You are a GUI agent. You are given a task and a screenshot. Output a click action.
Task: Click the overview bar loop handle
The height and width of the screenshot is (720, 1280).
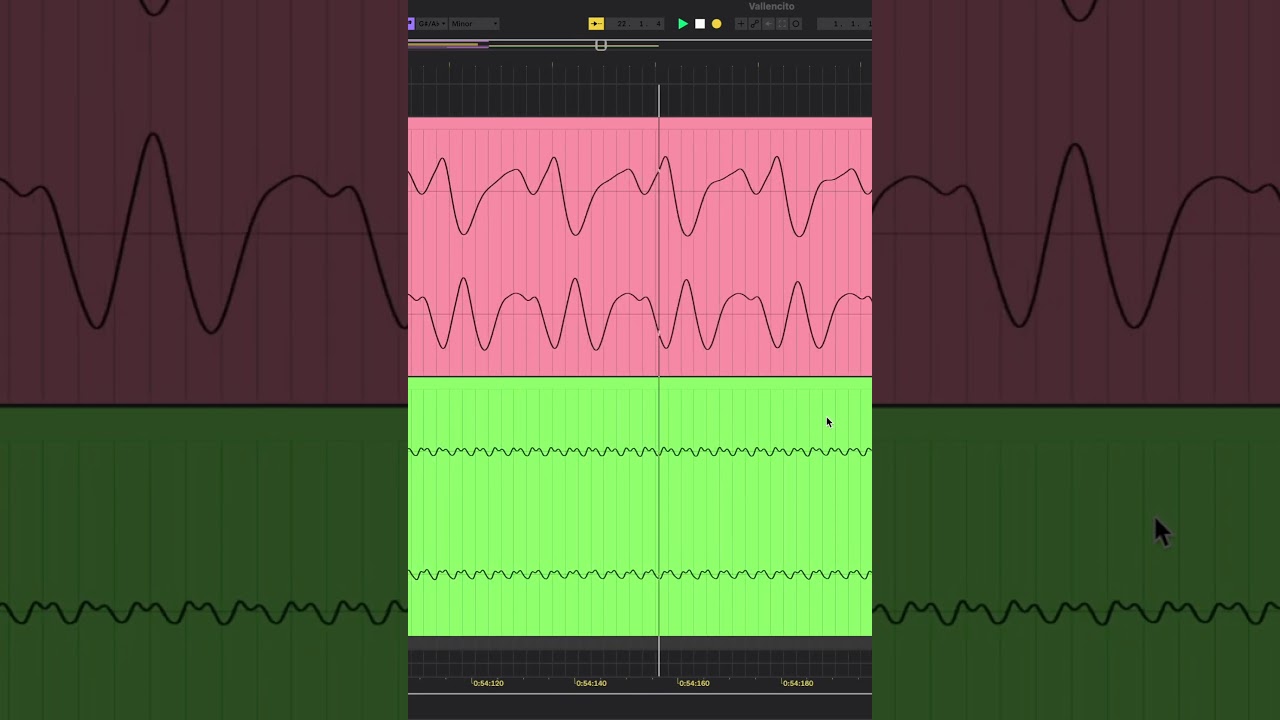click(601, 45)
